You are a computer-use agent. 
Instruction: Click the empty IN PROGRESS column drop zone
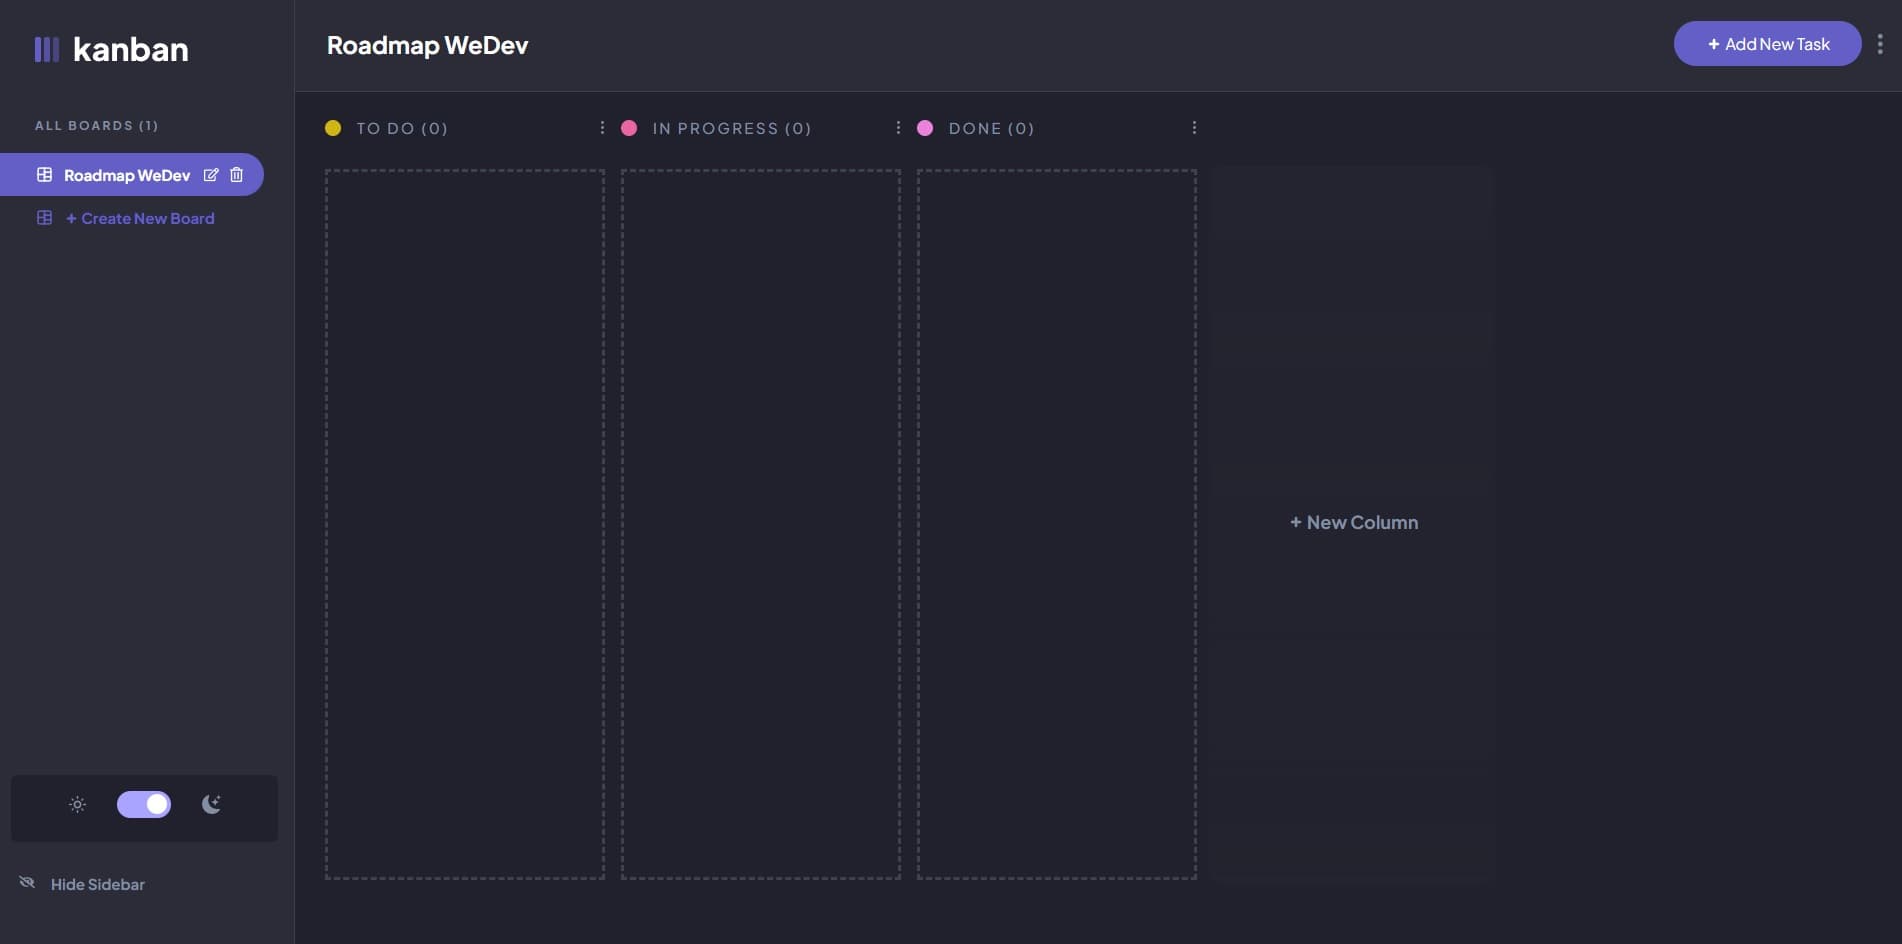point(760,524)
